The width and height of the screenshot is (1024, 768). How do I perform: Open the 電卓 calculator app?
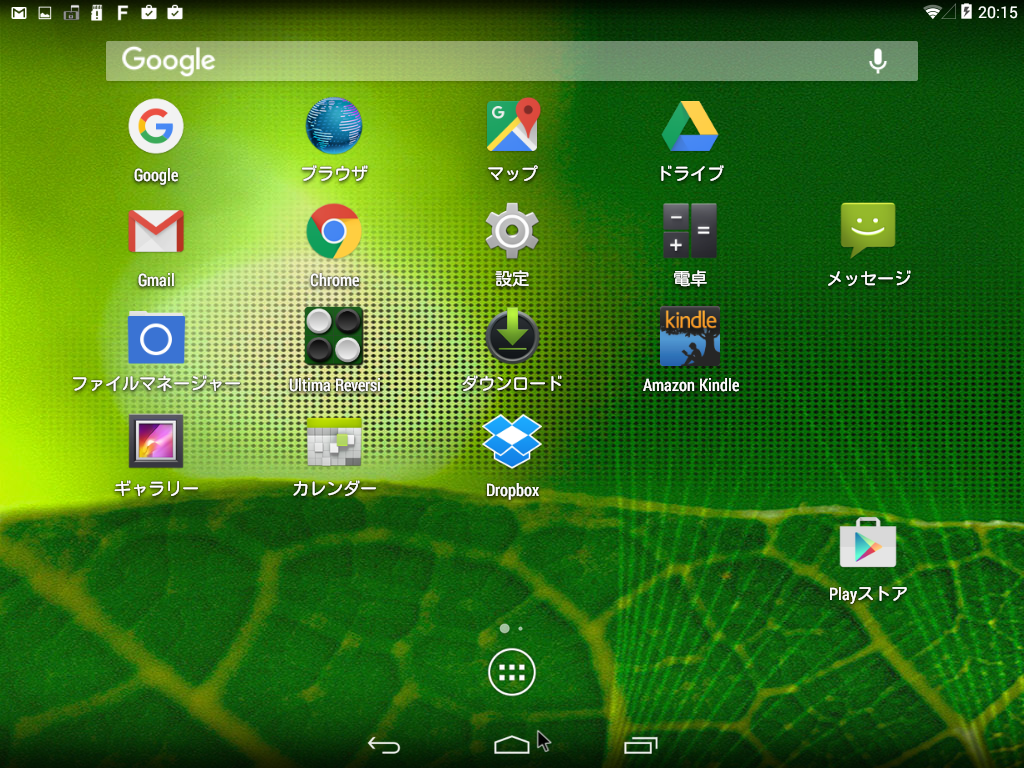pos(690,230)
